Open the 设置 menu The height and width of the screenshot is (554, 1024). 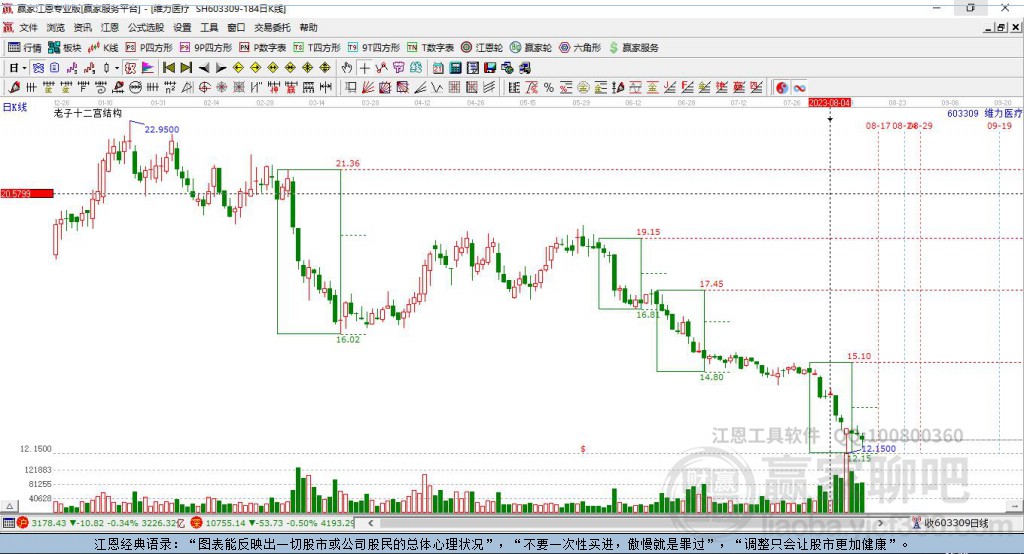click(x=182, y=27)
